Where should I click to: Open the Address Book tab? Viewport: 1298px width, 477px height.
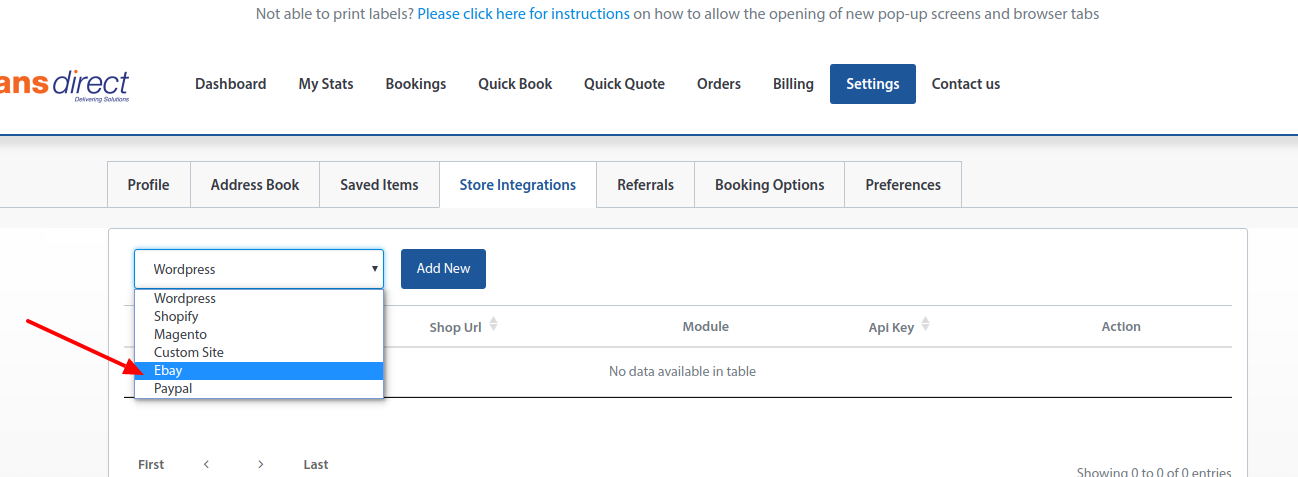click(x=255, y=185)
